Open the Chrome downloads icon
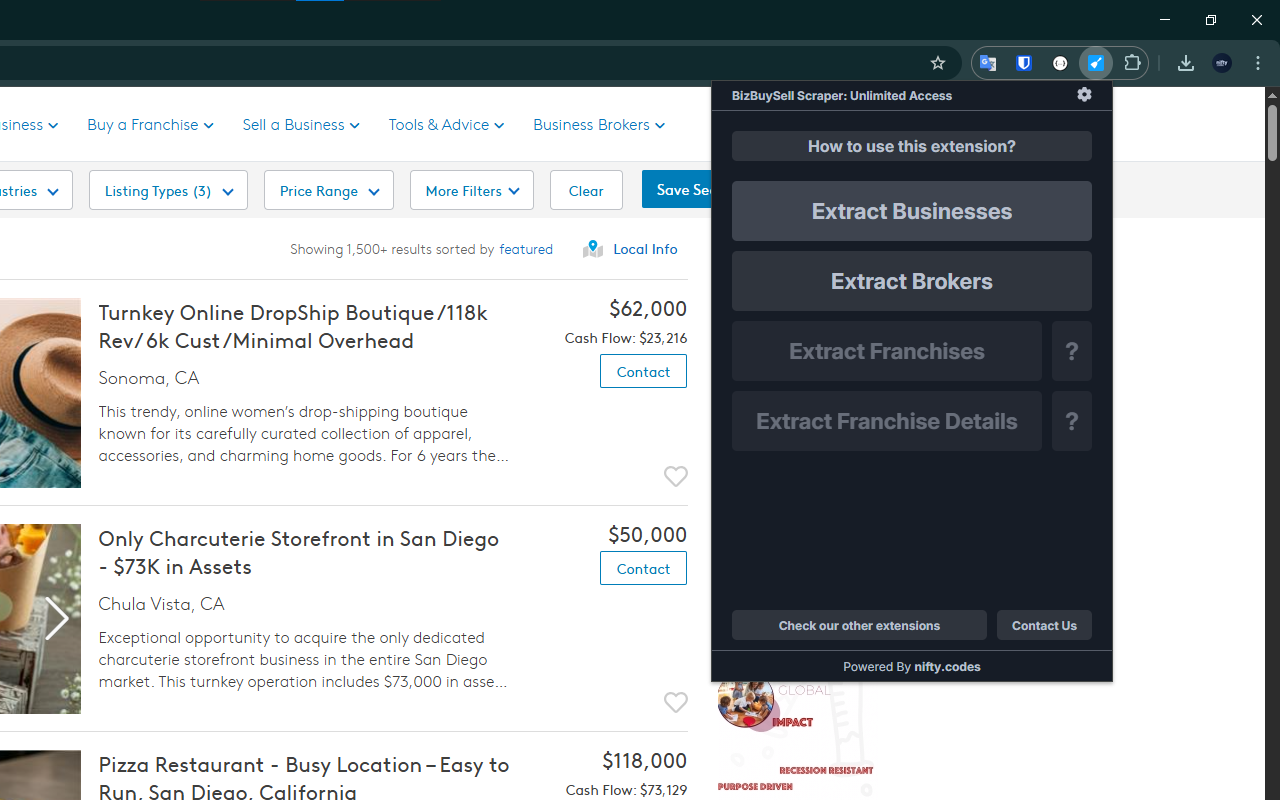Screen dimensions: 1280x800 pyautogui.click(x=1186, y=63)
